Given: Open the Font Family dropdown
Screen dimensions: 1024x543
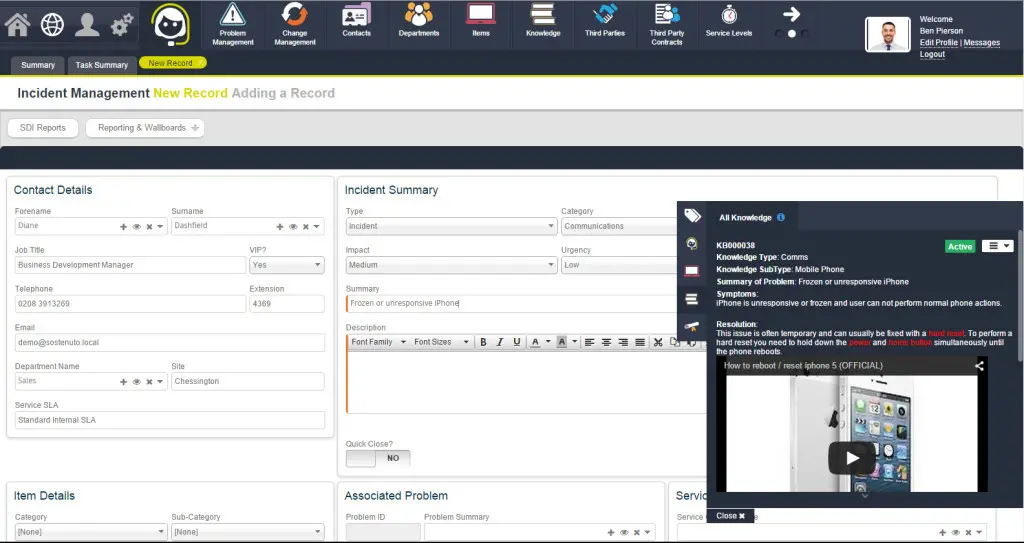Looking at the screenshot, I should 378,342.
